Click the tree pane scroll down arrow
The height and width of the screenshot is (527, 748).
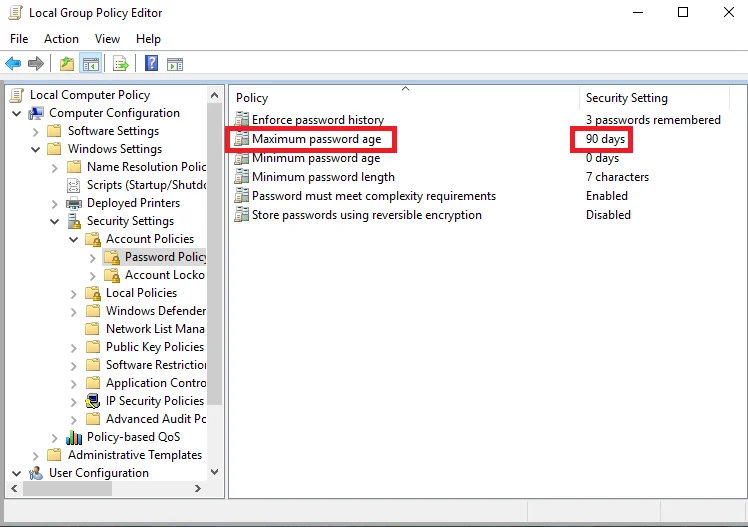tap(215, 472)
